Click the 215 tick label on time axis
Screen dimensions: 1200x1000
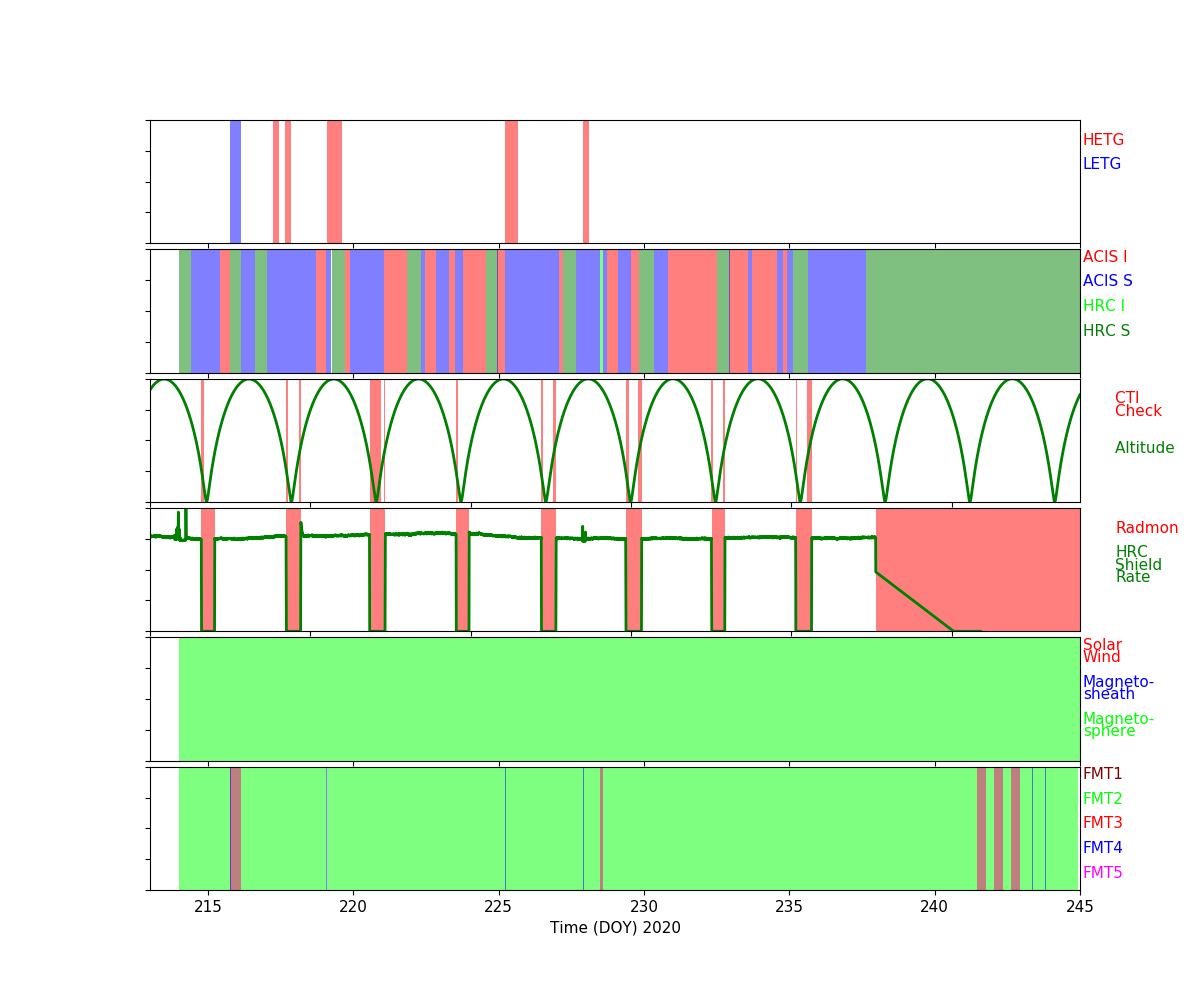click(208, 907)
